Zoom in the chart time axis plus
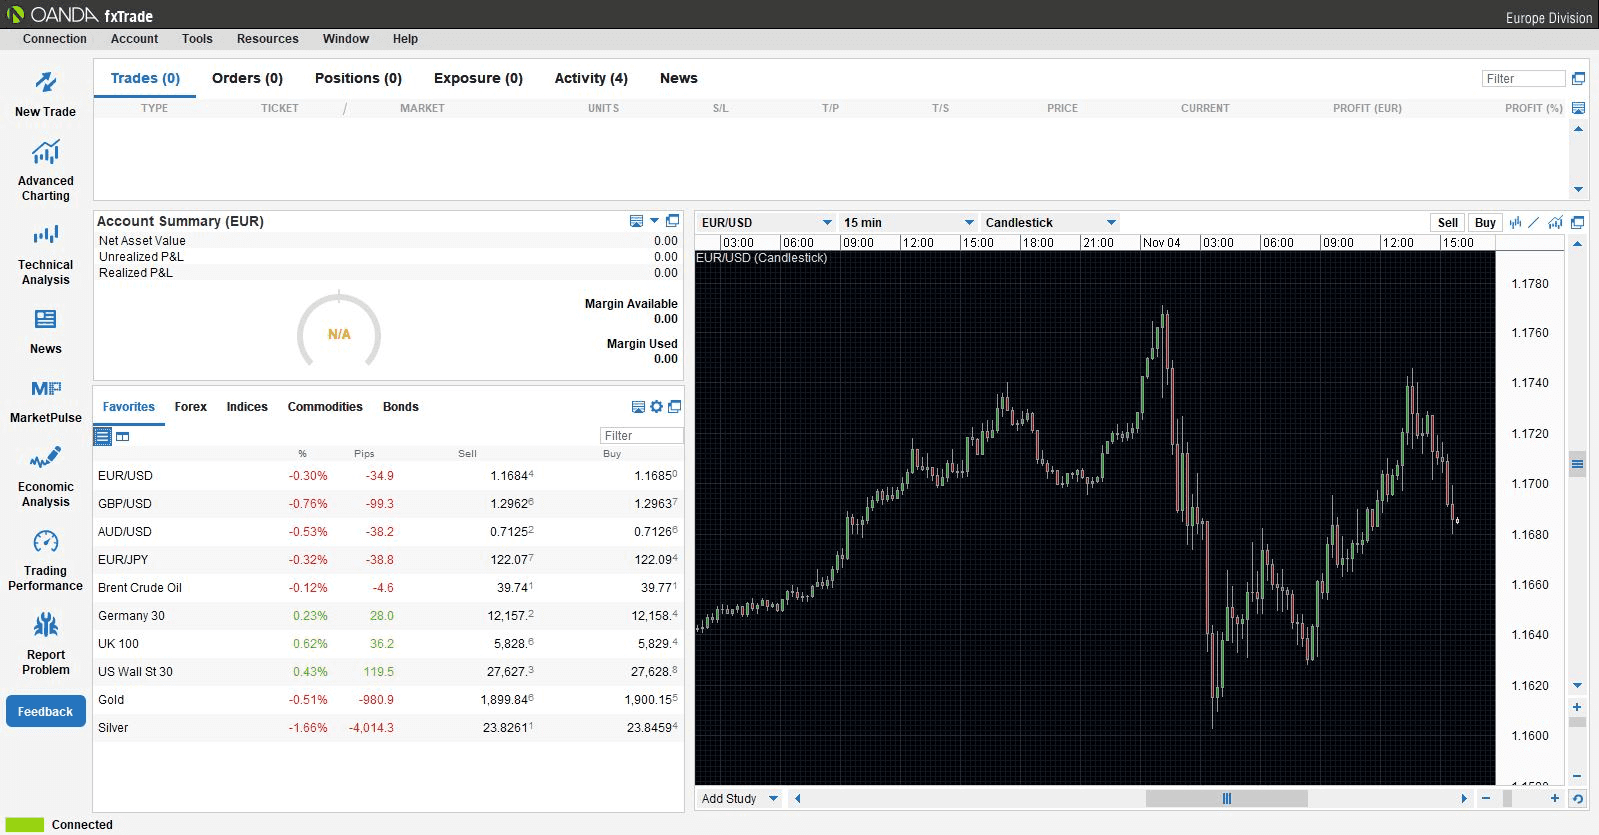This screenshot has height=835, width=1599. point(1555,798)
